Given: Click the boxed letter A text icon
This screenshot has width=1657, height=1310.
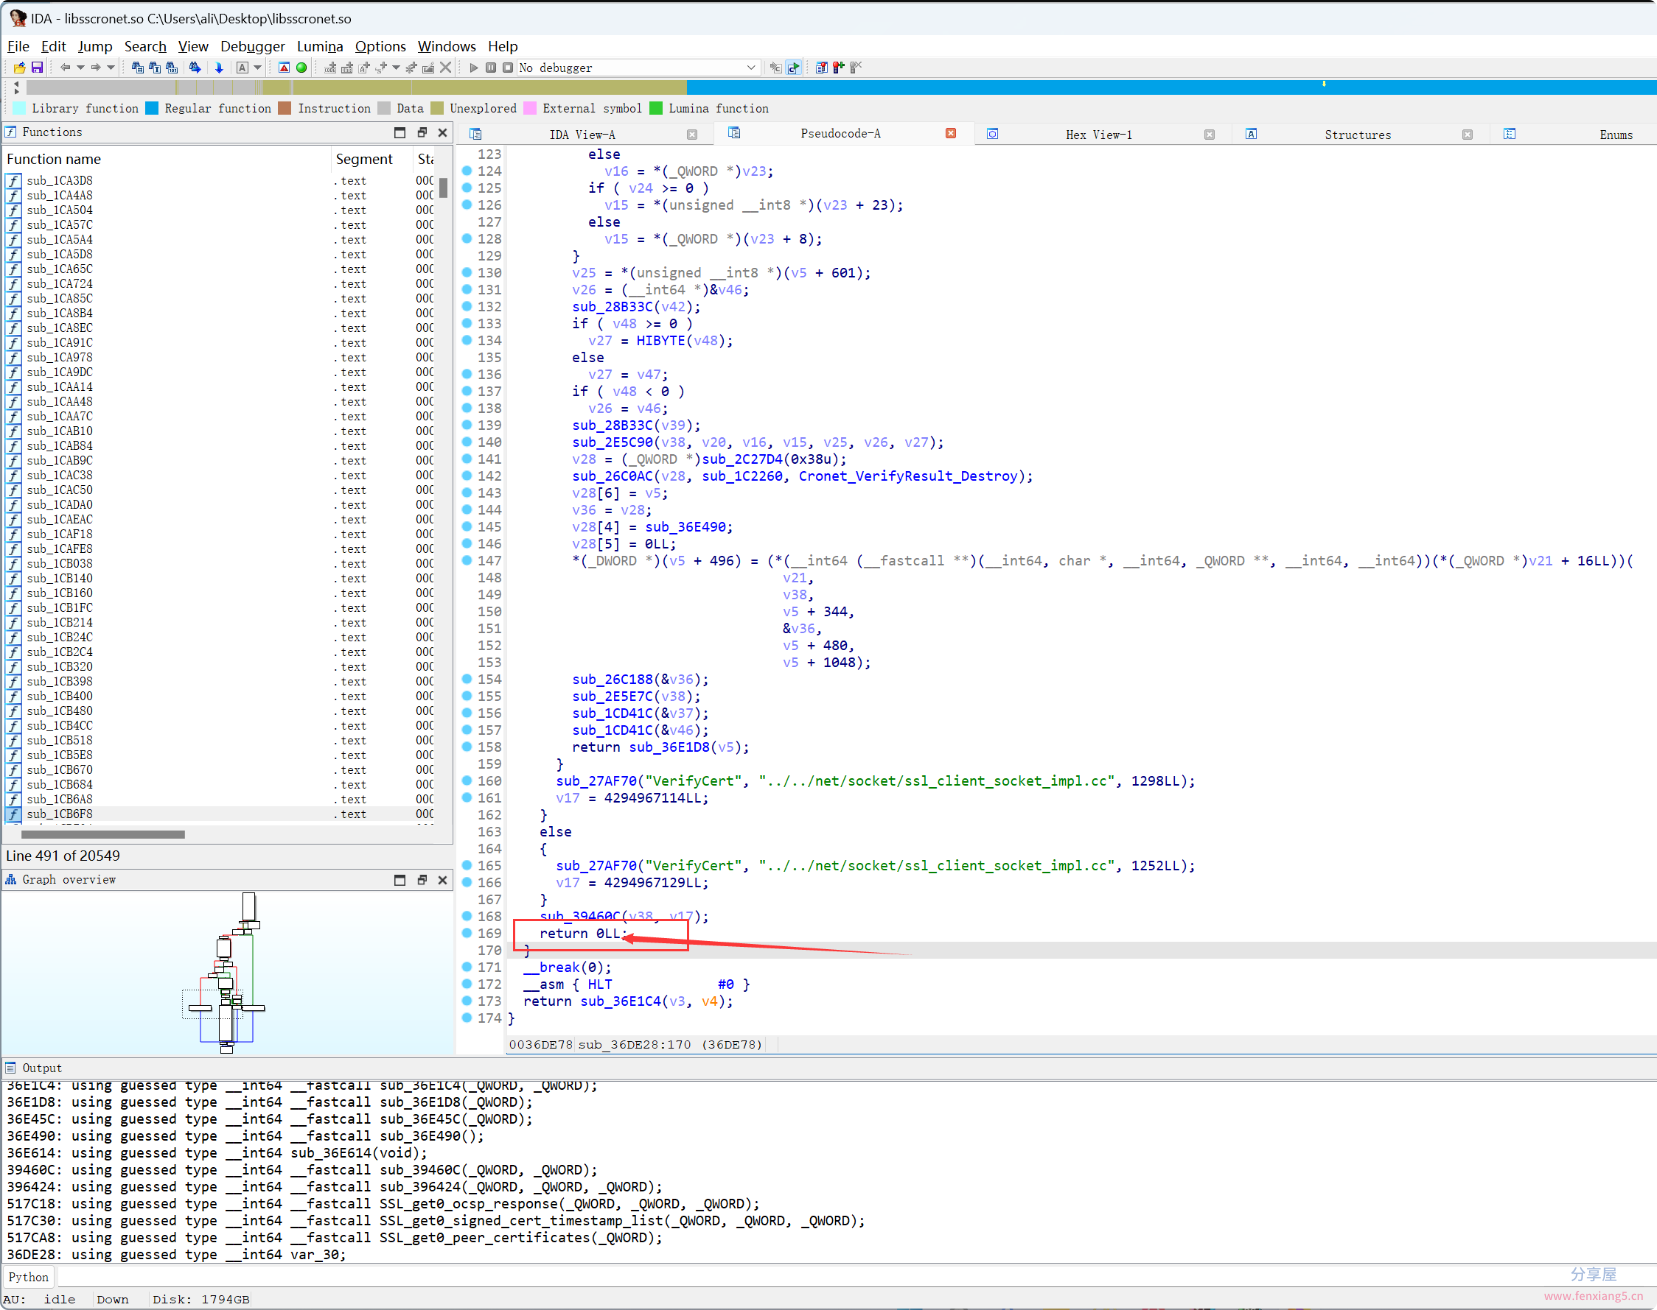Looking at the screenshot, I should [x=242, y=68].
